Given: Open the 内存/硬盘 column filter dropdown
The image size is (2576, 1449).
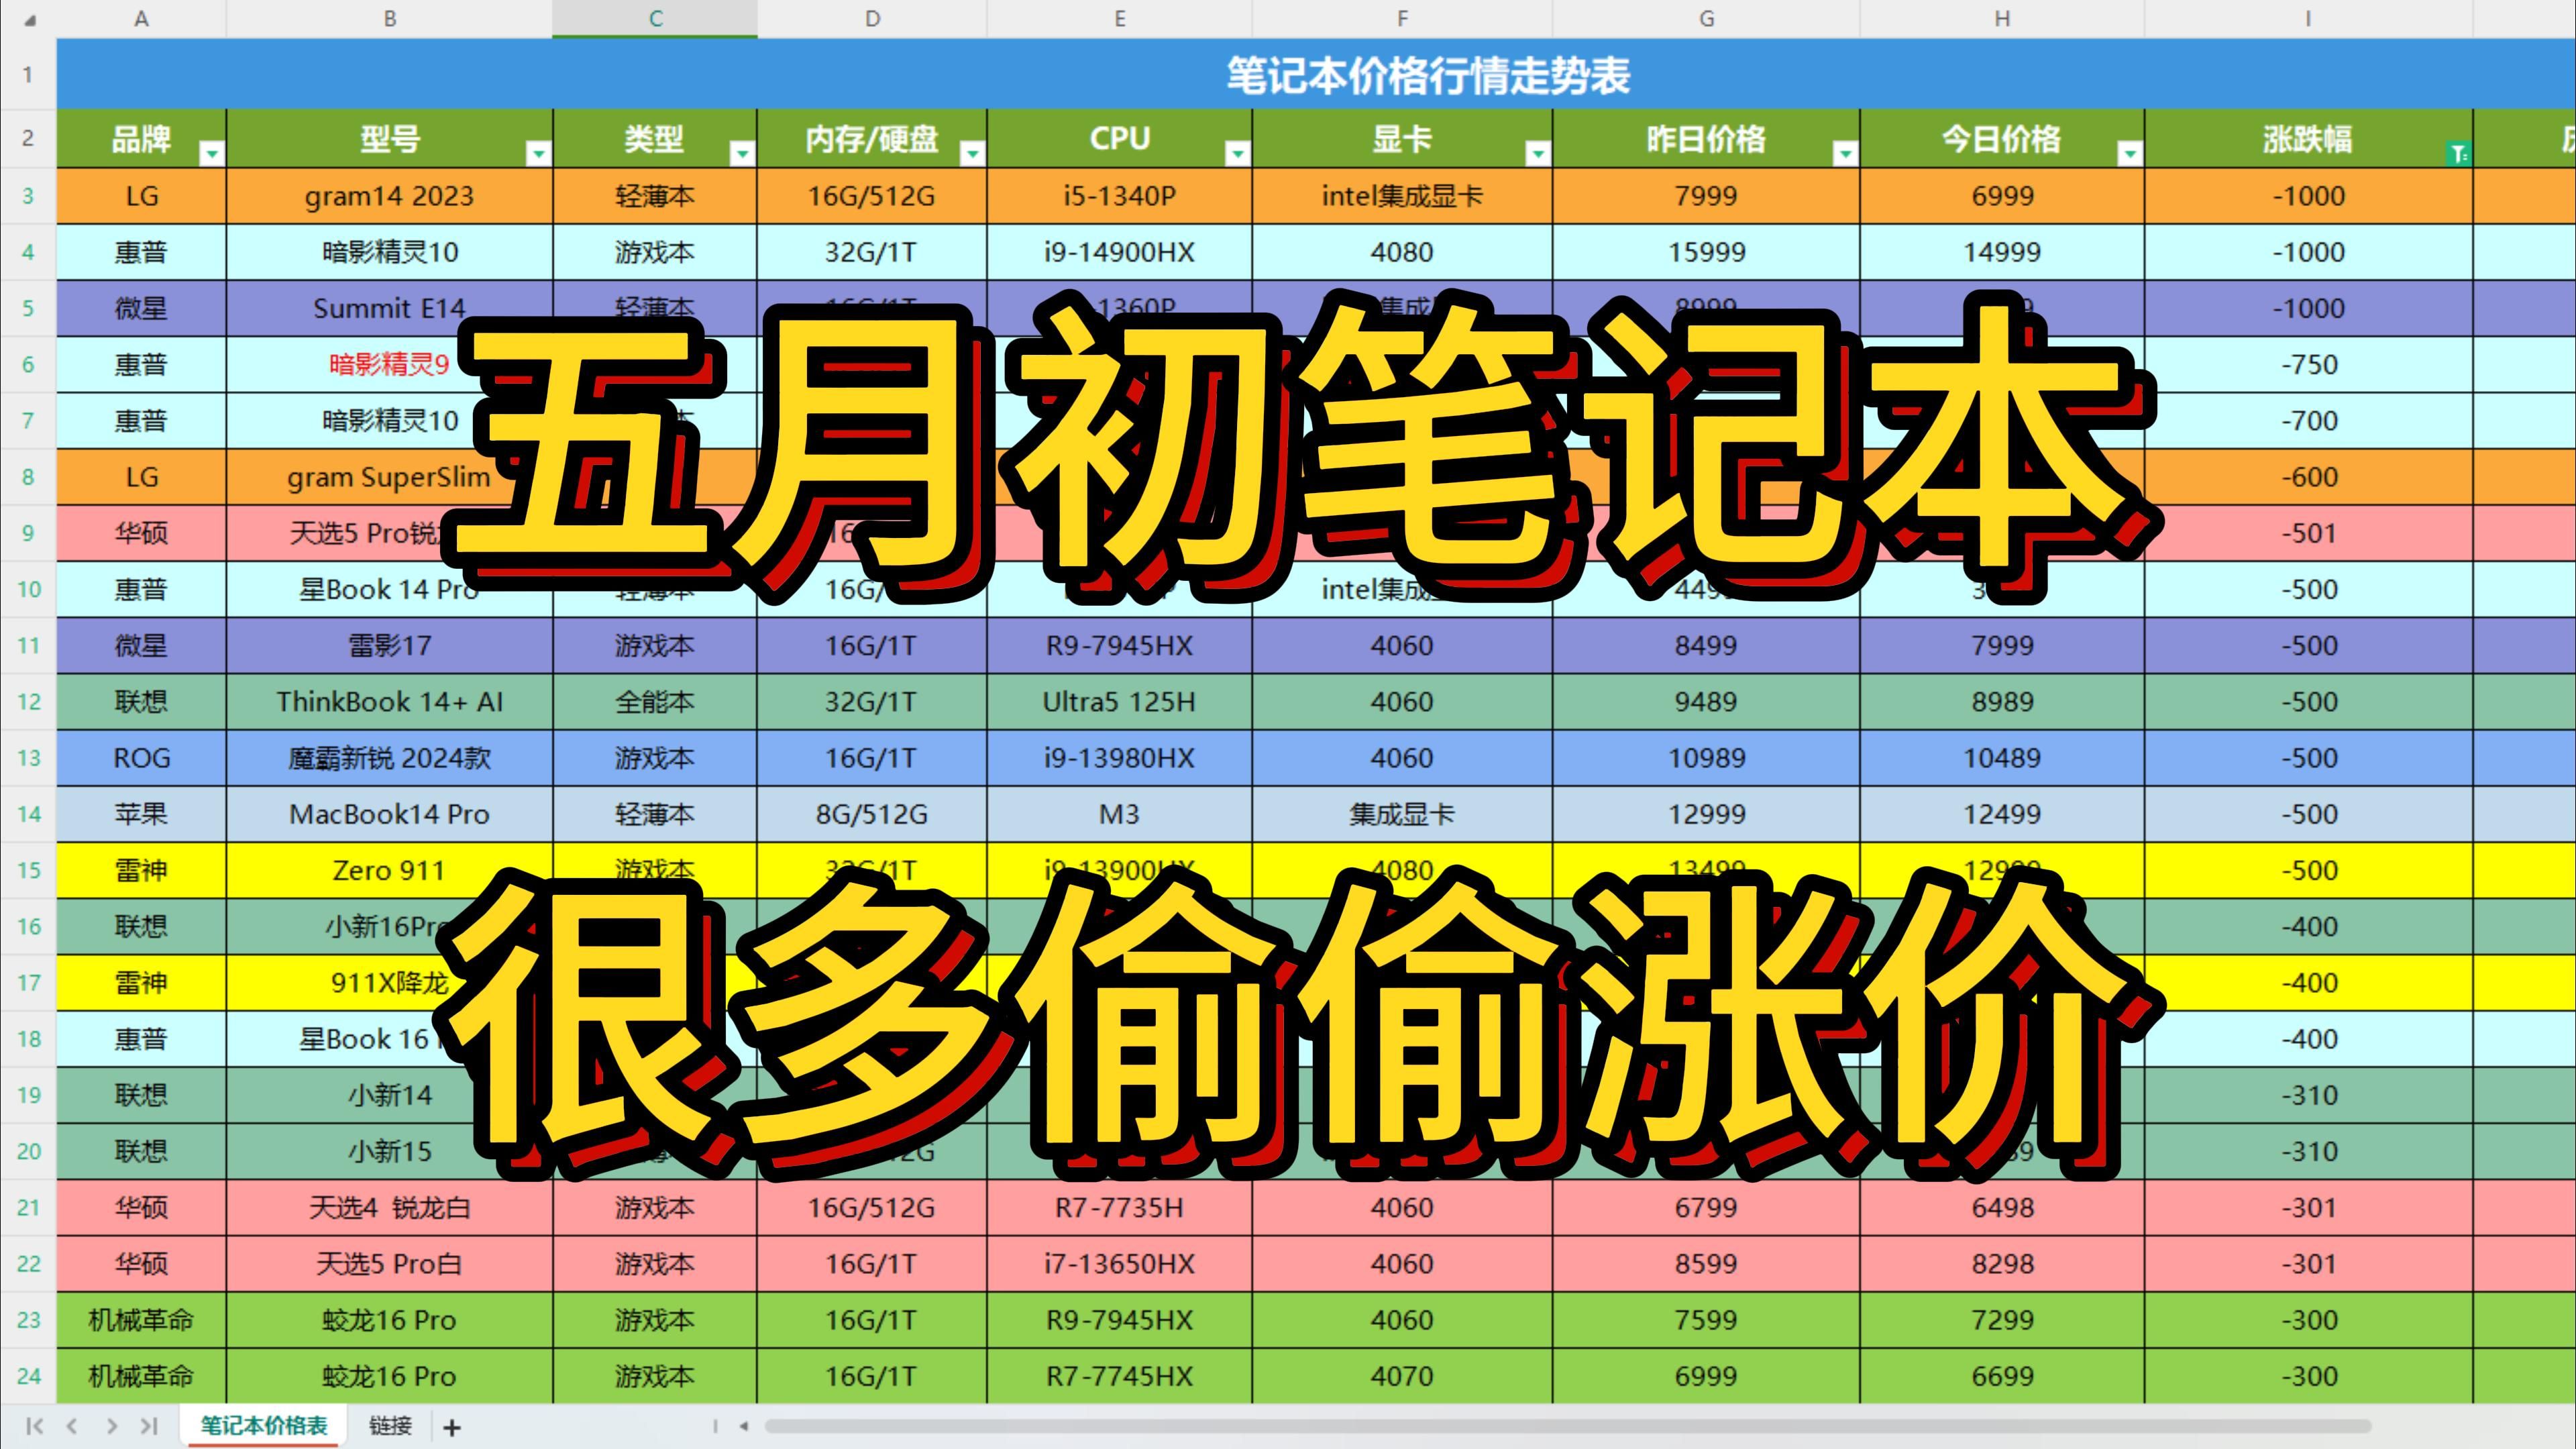Looking at the screenshot, I should [x=972, y=153].
